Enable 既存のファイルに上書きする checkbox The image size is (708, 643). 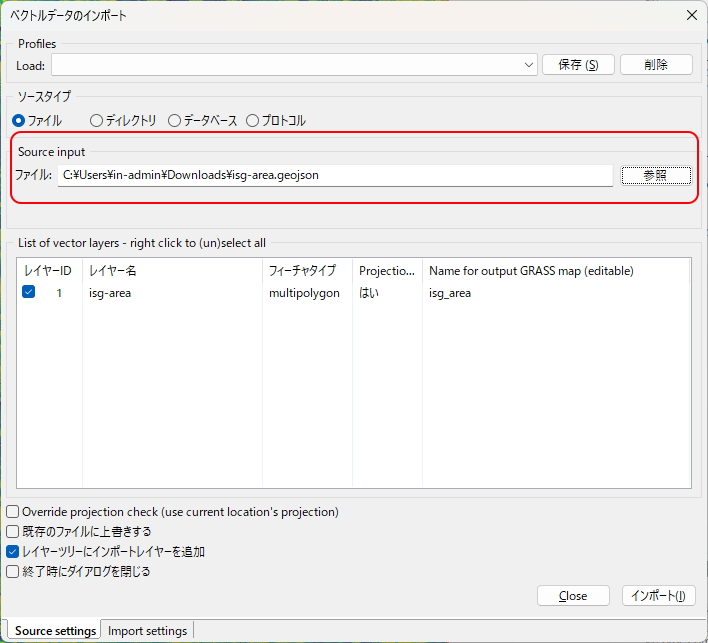click(x=13, y=531)
